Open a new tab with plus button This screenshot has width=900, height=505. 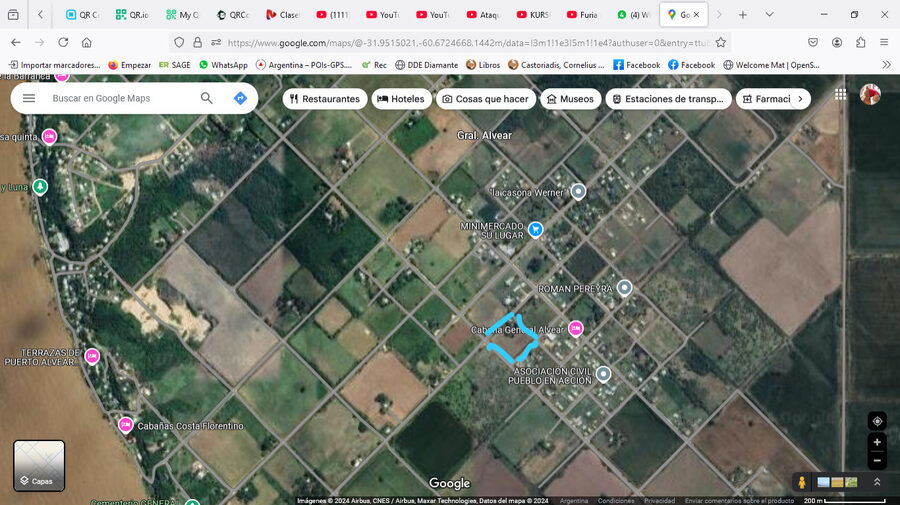(x=743, y=15)
